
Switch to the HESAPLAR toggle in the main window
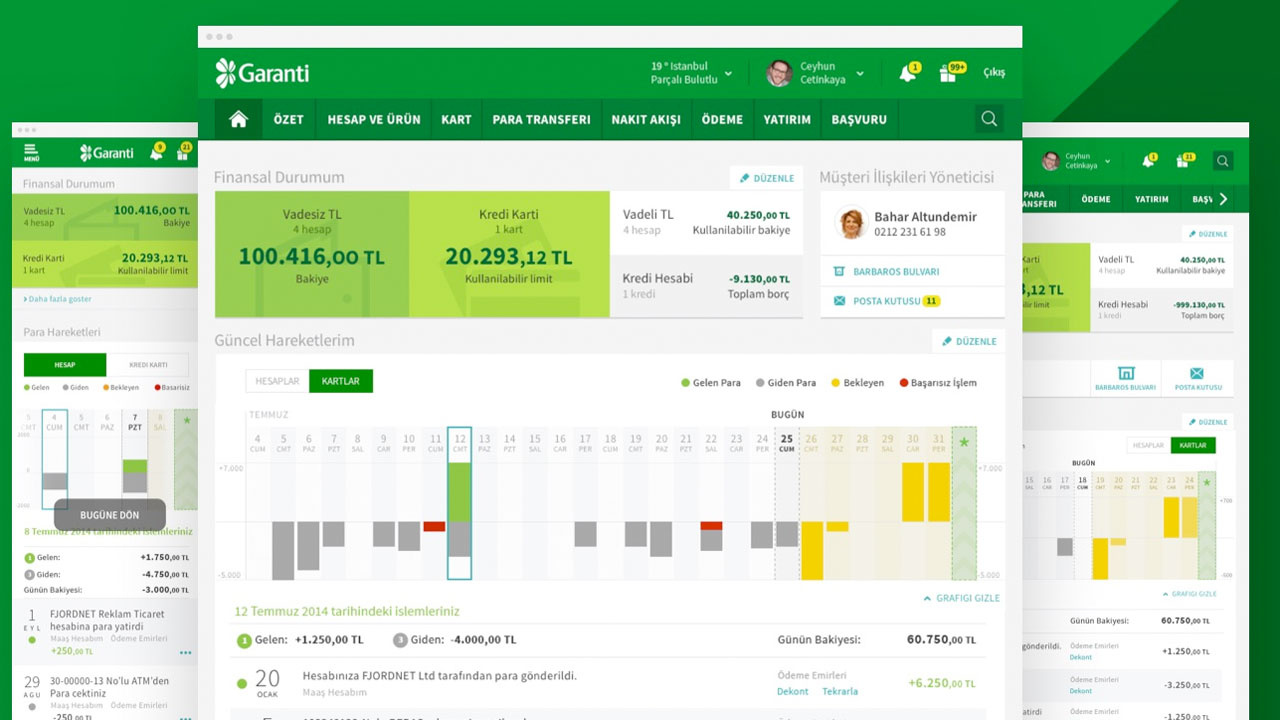[x=277, y=381]
